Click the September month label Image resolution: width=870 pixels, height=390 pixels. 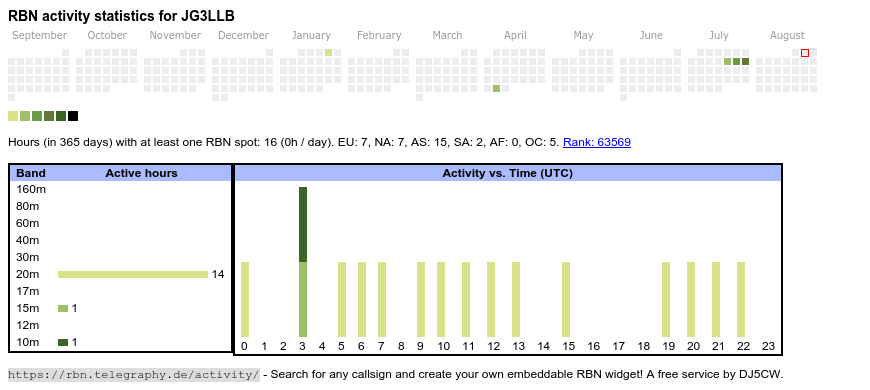pyautogui.click(x=39, y=36)
